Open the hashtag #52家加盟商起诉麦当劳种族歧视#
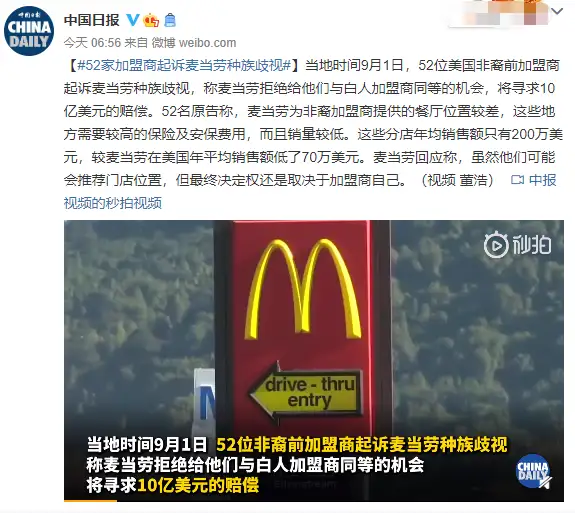575x513 pixels. 184,65
